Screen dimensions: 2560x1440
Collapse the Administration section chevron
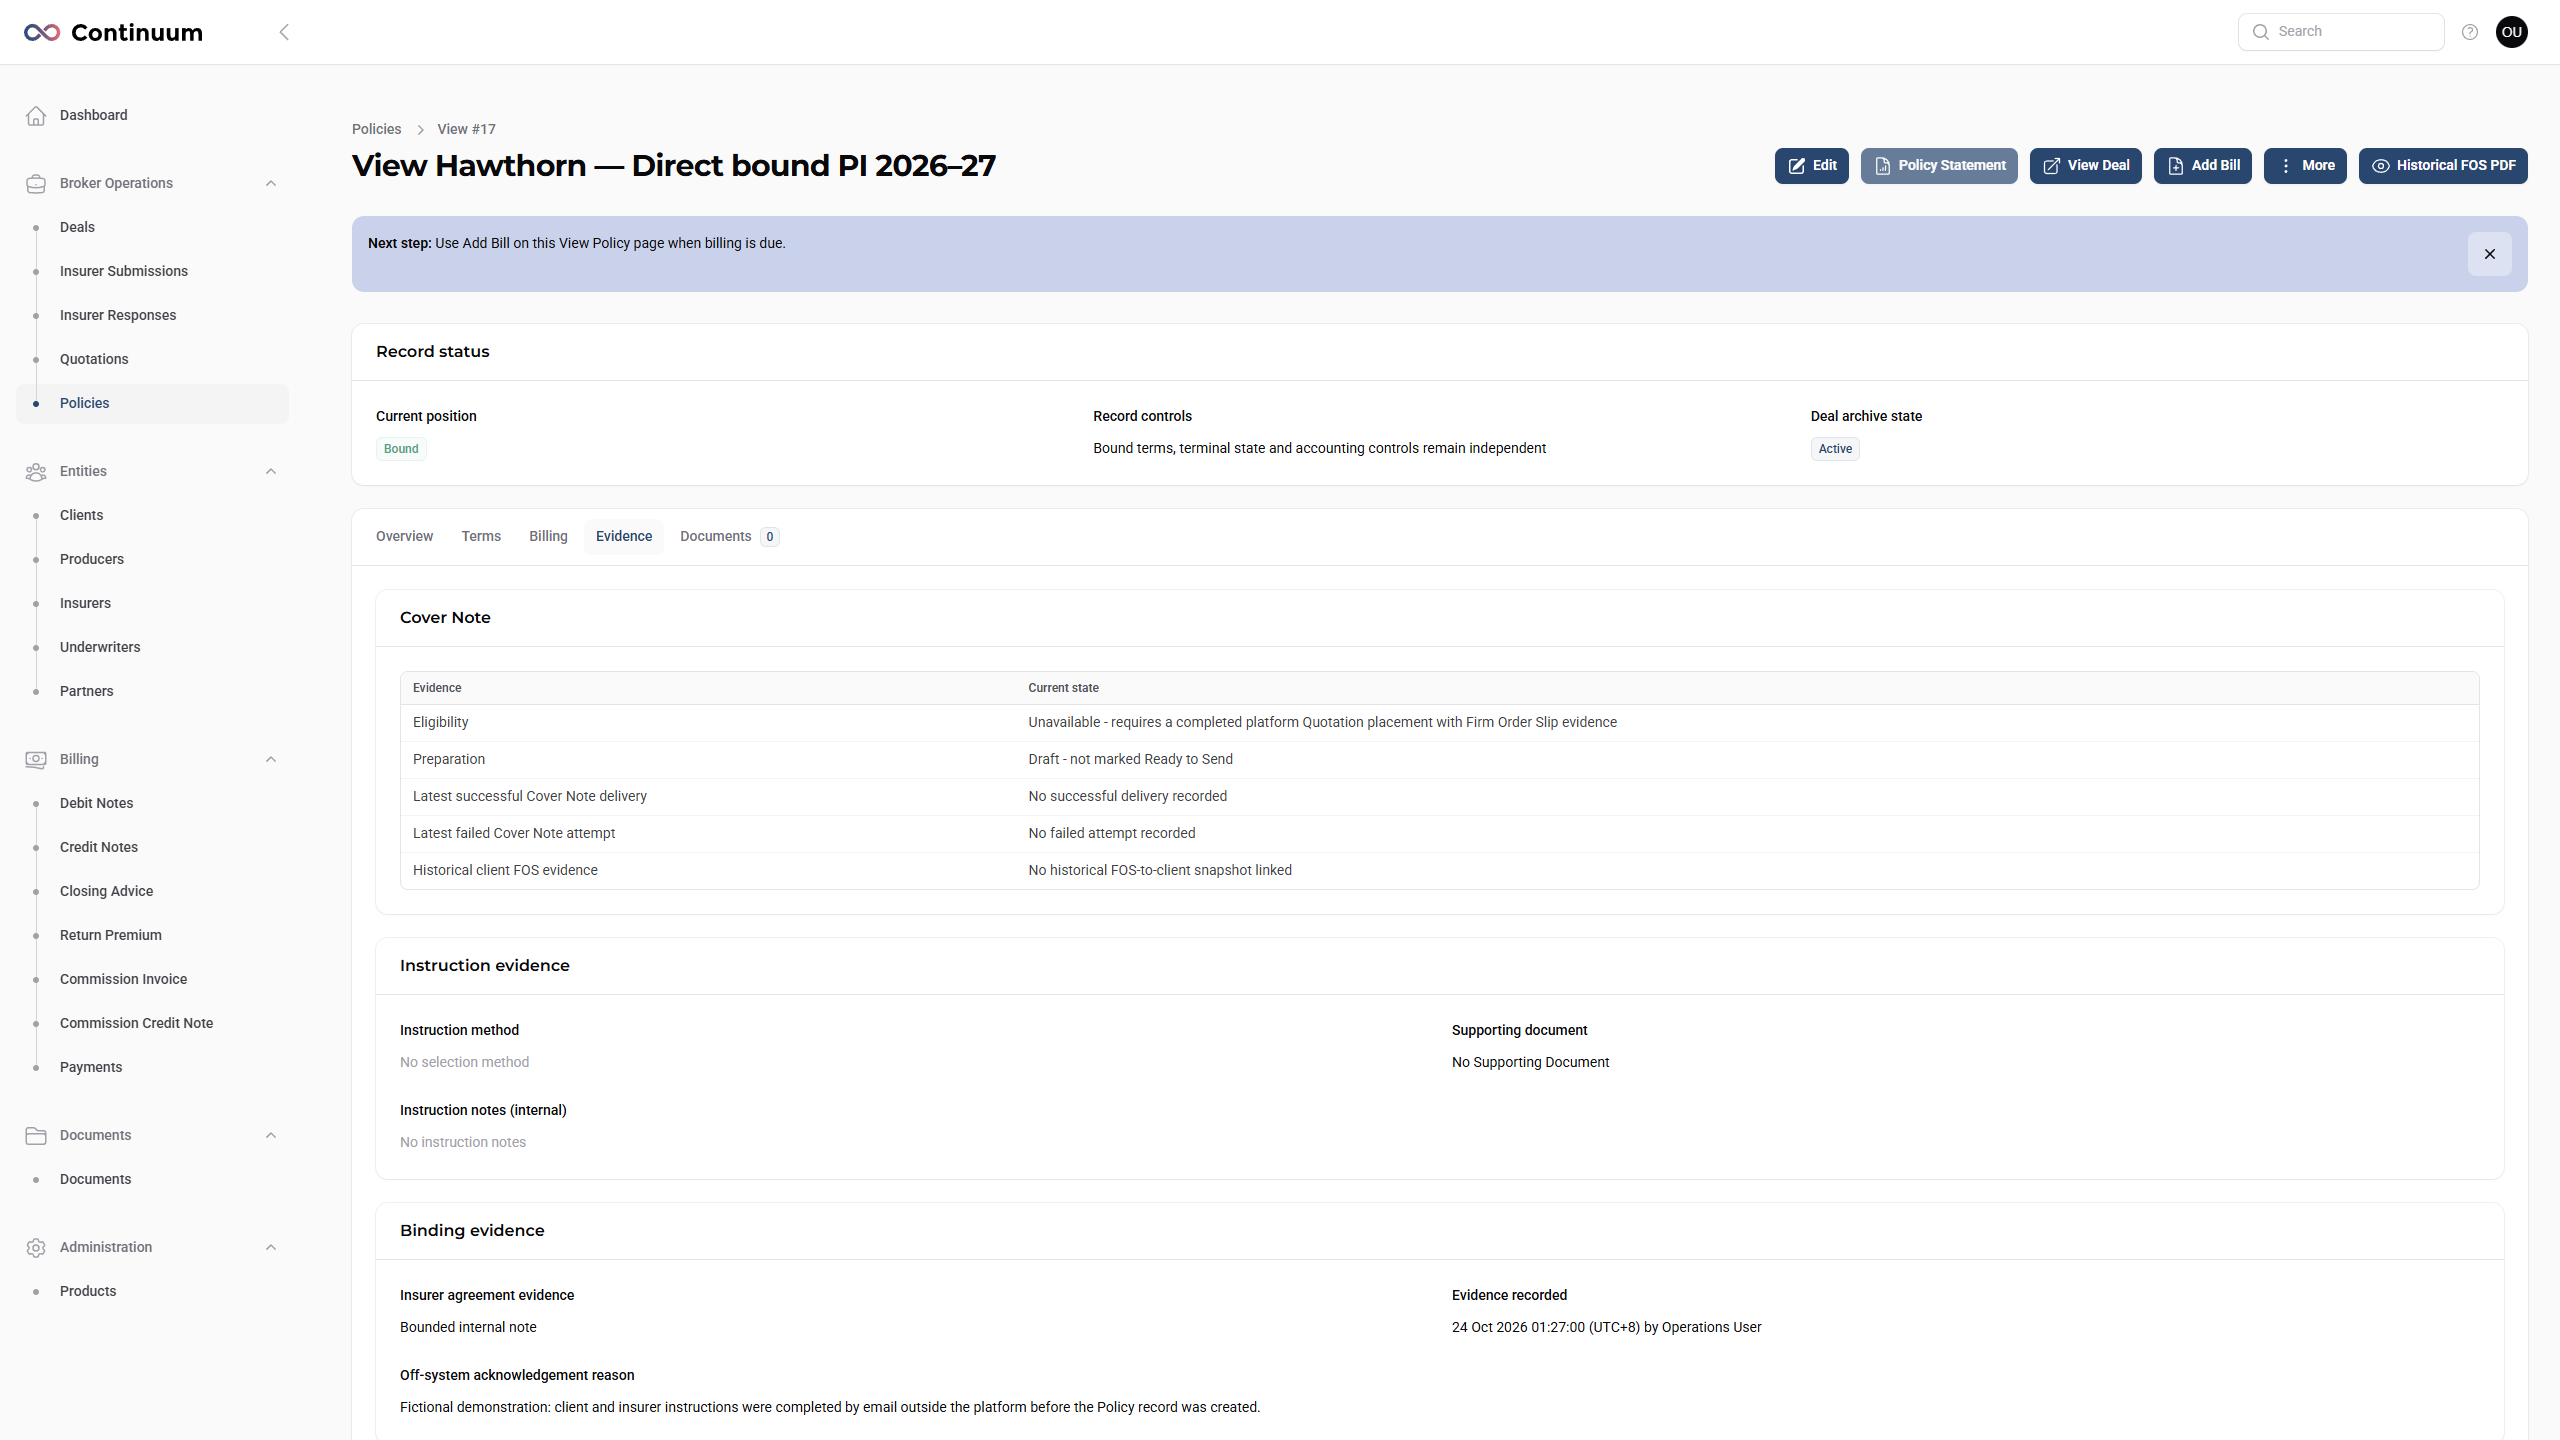[271, 1247]
